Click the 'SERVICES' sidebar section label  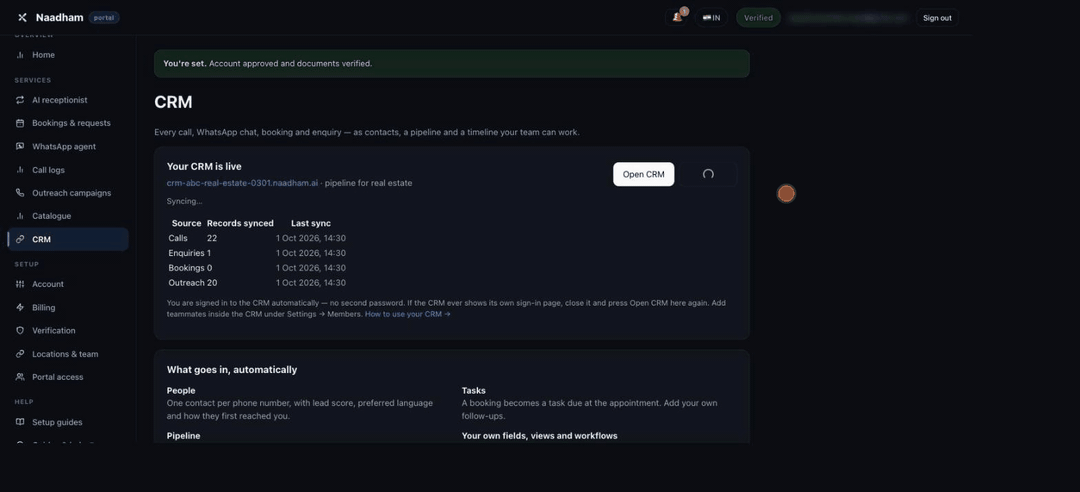[x=33, y=81]
